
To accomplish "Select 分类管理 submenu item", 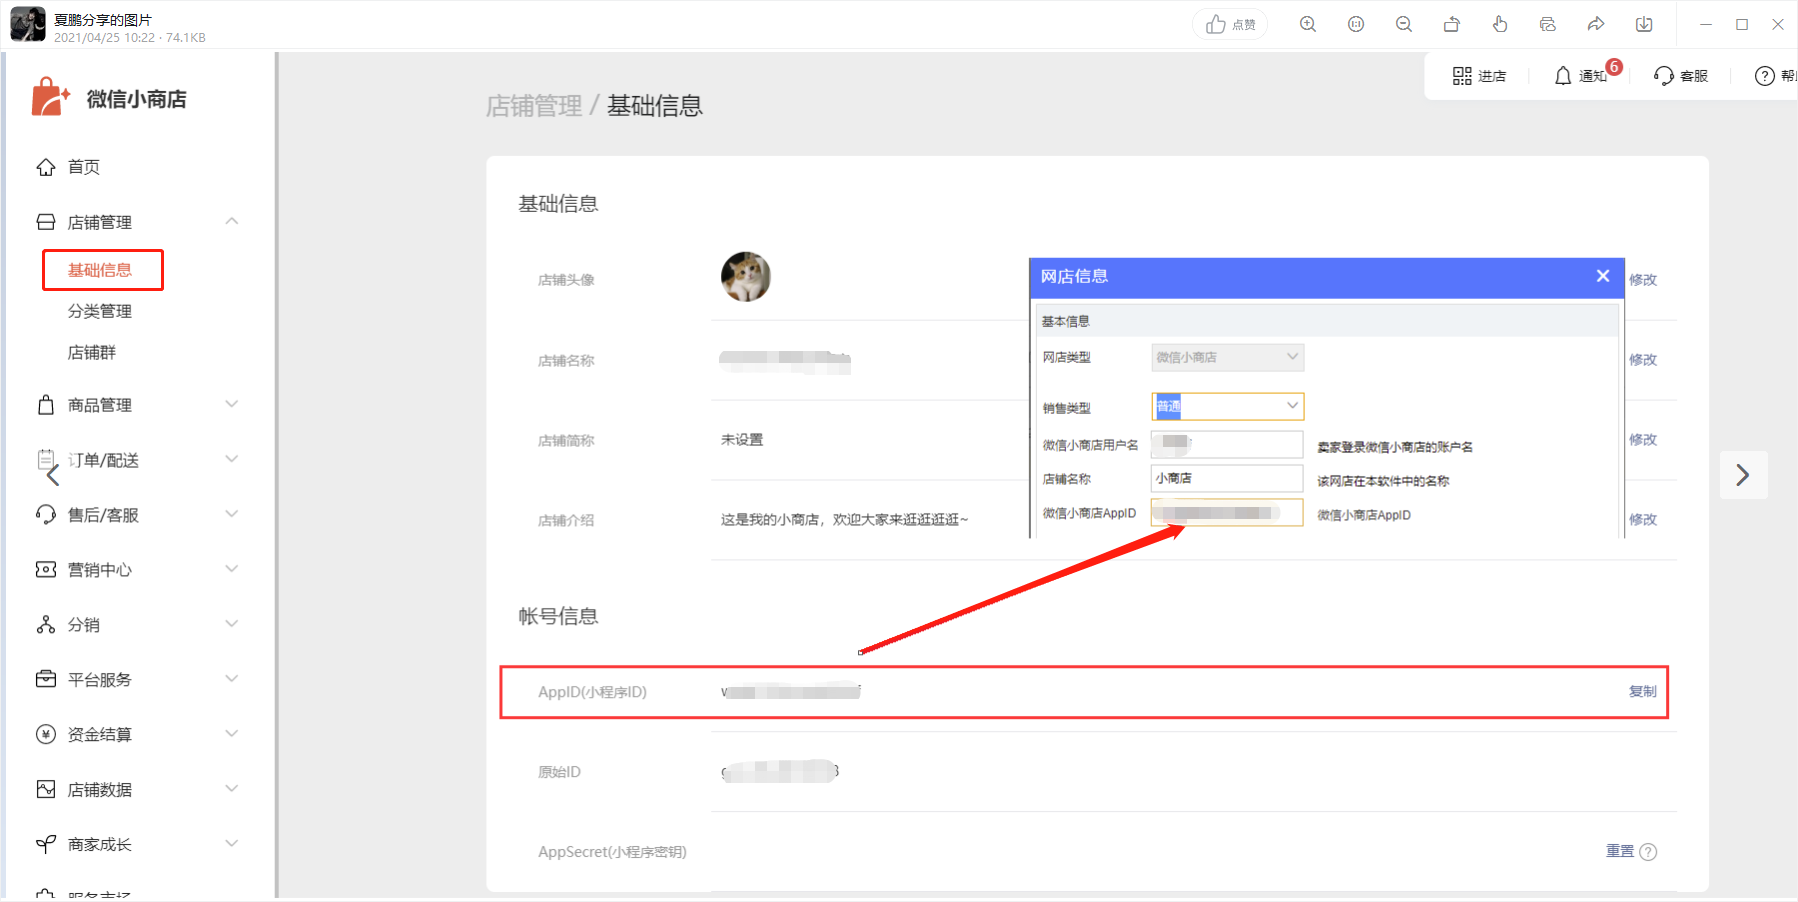I will tap(100, 311).
